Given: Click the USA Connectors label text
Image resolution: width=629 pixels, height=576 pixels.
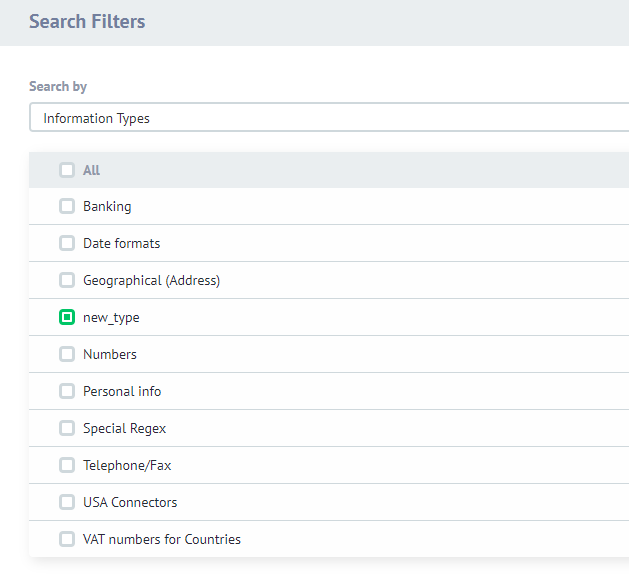Looking at the screenshot, I should pos(130,502).
